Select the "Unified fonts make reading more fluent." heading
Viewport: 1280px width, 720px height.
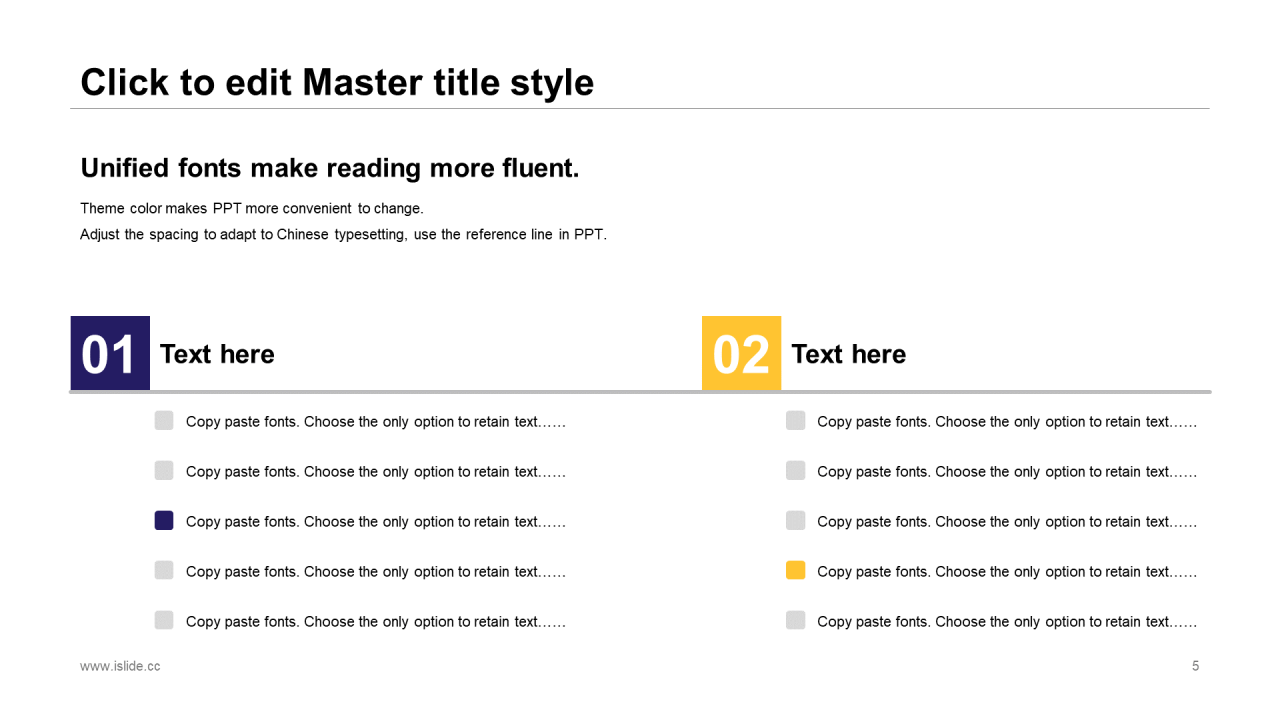pos(330,168)
